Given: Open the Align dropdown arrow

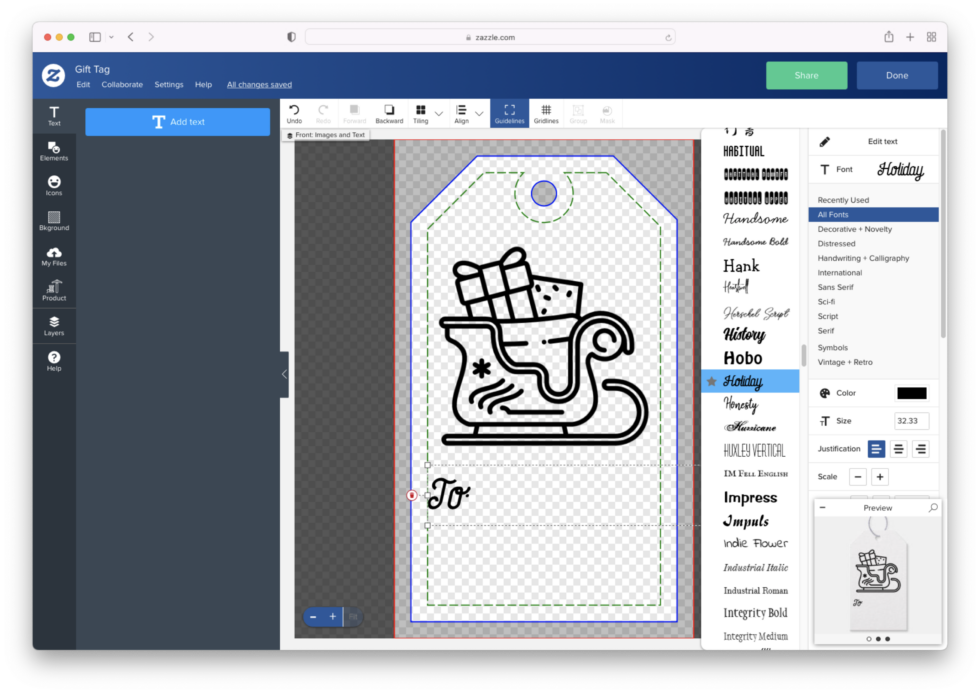Looking at the screenshot, I should tap(477, 112).
